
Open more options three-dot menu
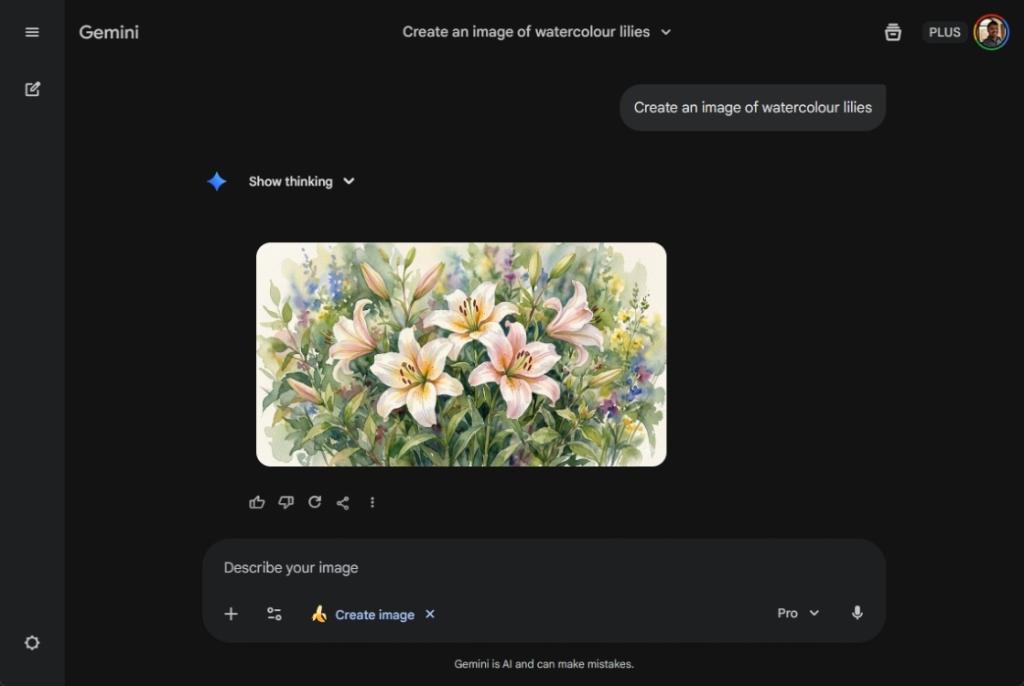point(372,502)
